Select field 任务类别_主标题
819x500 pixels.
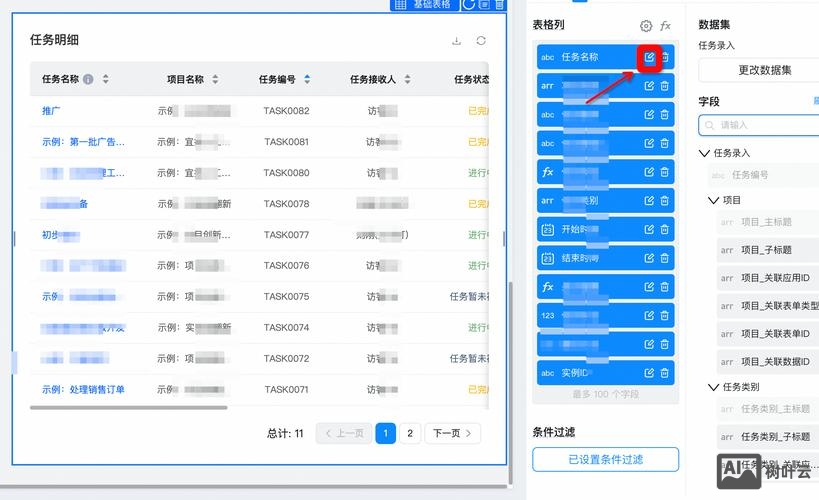click(x=767, y=409)
